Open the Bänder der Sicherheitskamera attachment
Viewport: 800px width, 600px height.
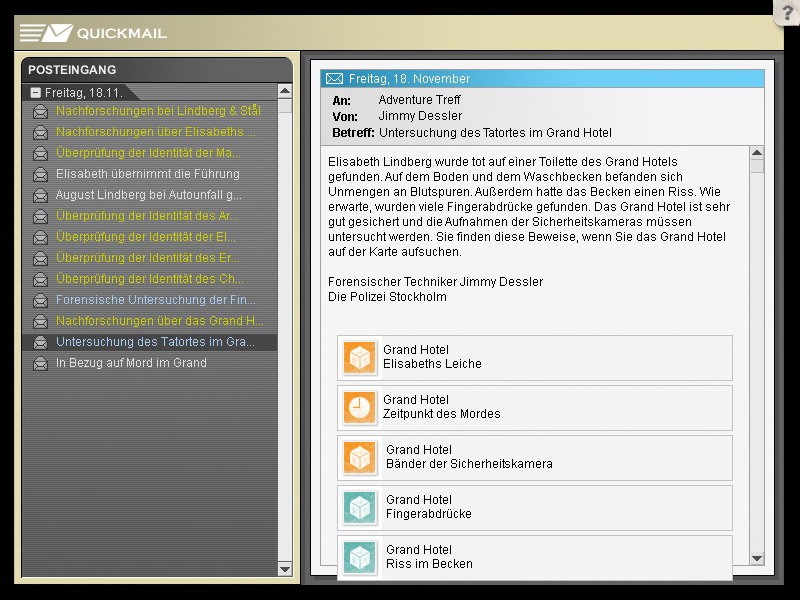point(535,458)
